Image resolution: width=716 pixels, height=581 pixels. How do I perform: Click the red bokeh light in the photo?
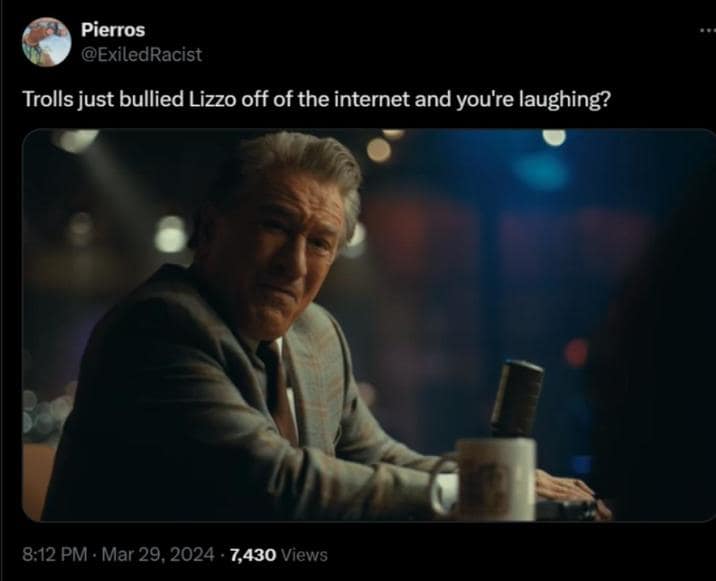tap(576, 353)
